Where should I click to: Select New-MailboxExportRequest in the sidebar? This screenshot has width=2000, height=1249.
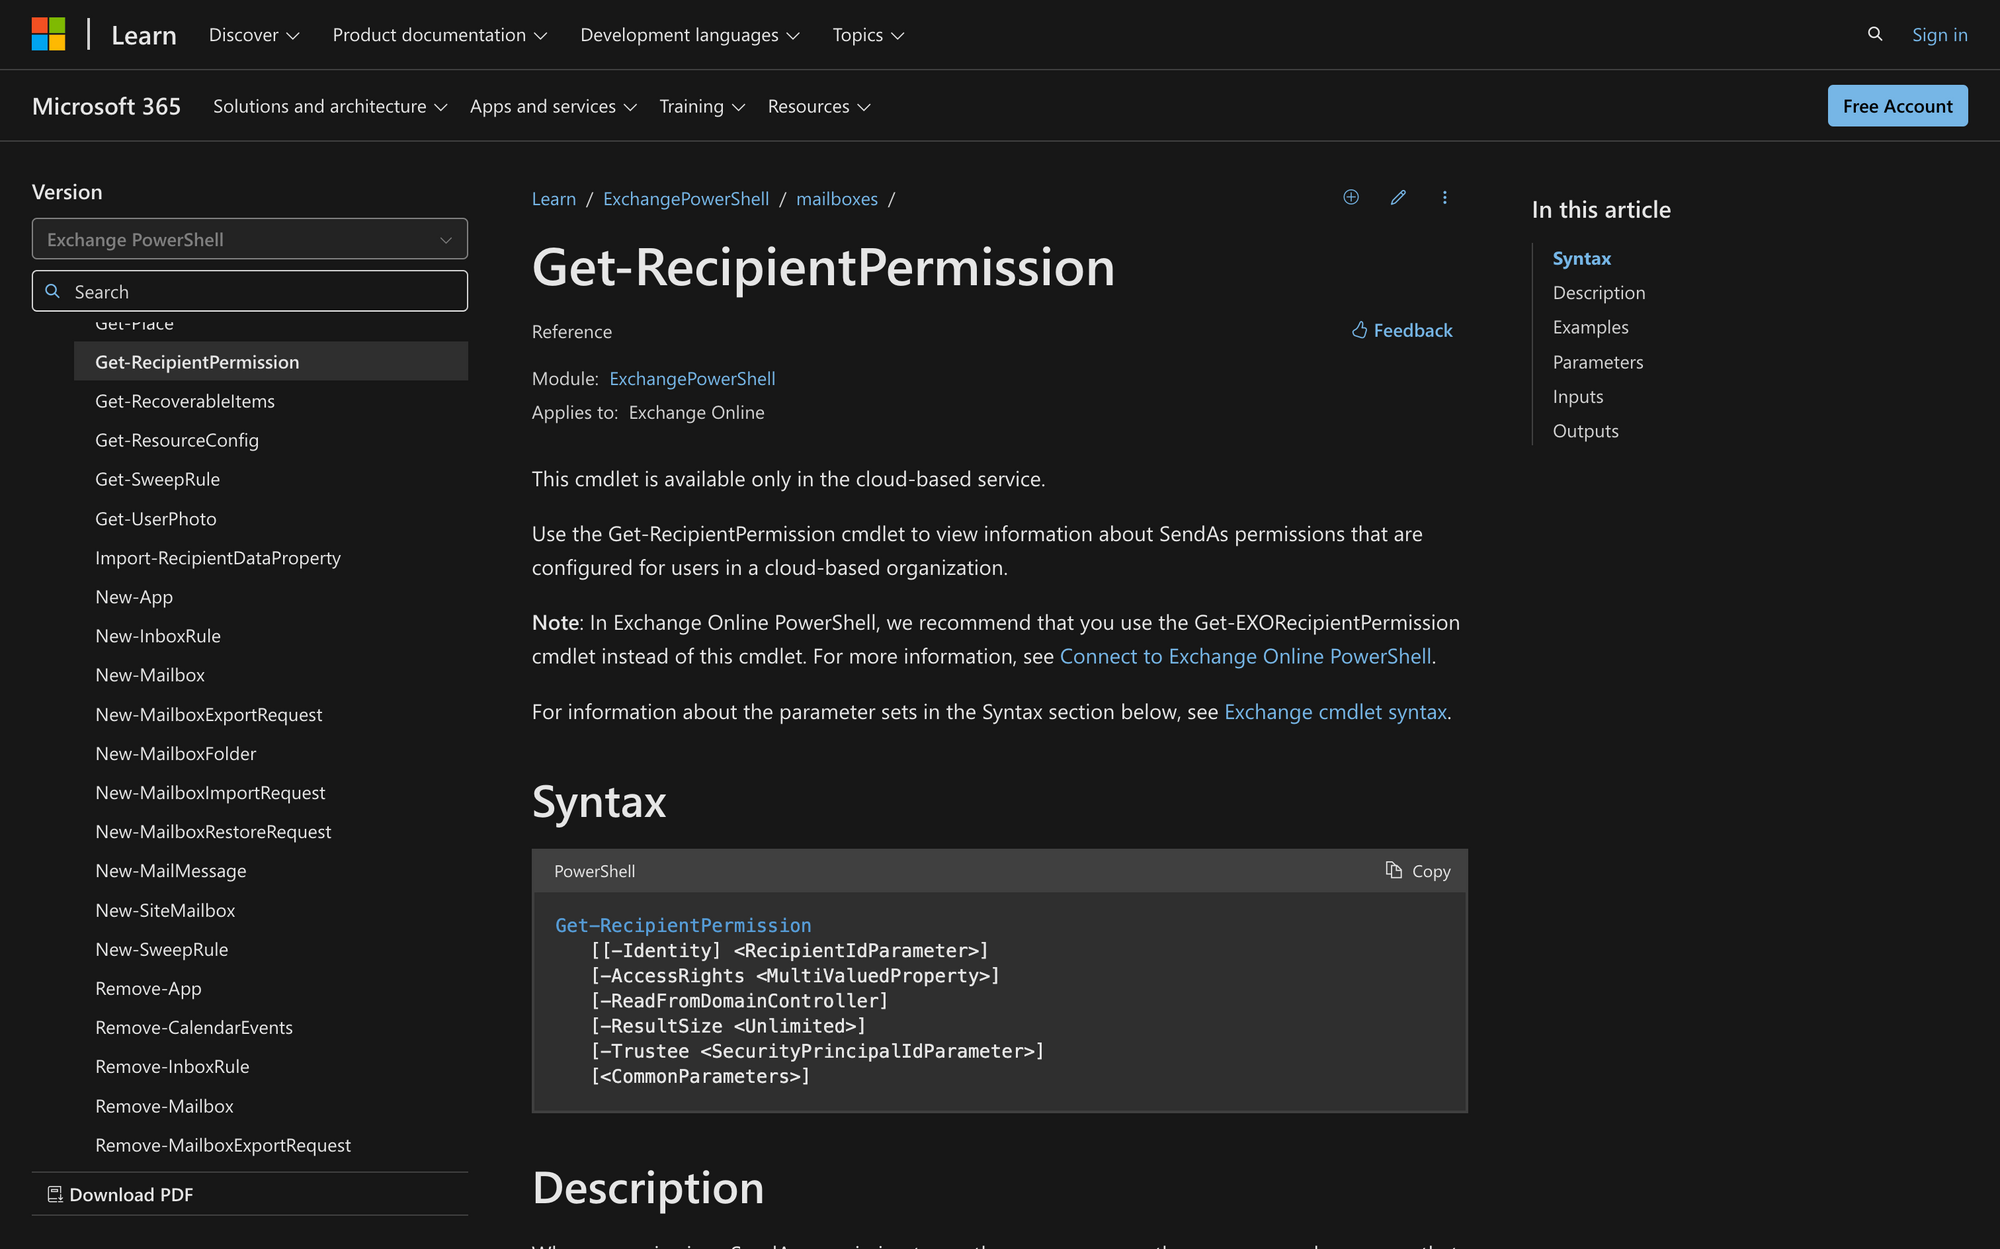click(209, 714)
